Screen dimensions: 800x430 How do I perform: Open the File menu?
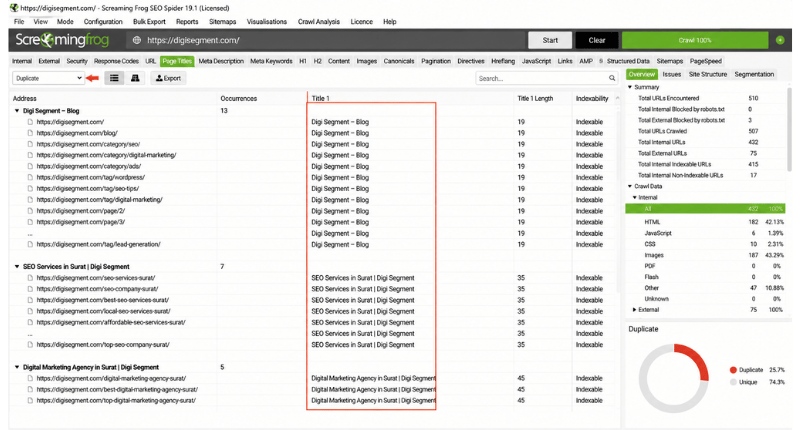pos(19,21)
